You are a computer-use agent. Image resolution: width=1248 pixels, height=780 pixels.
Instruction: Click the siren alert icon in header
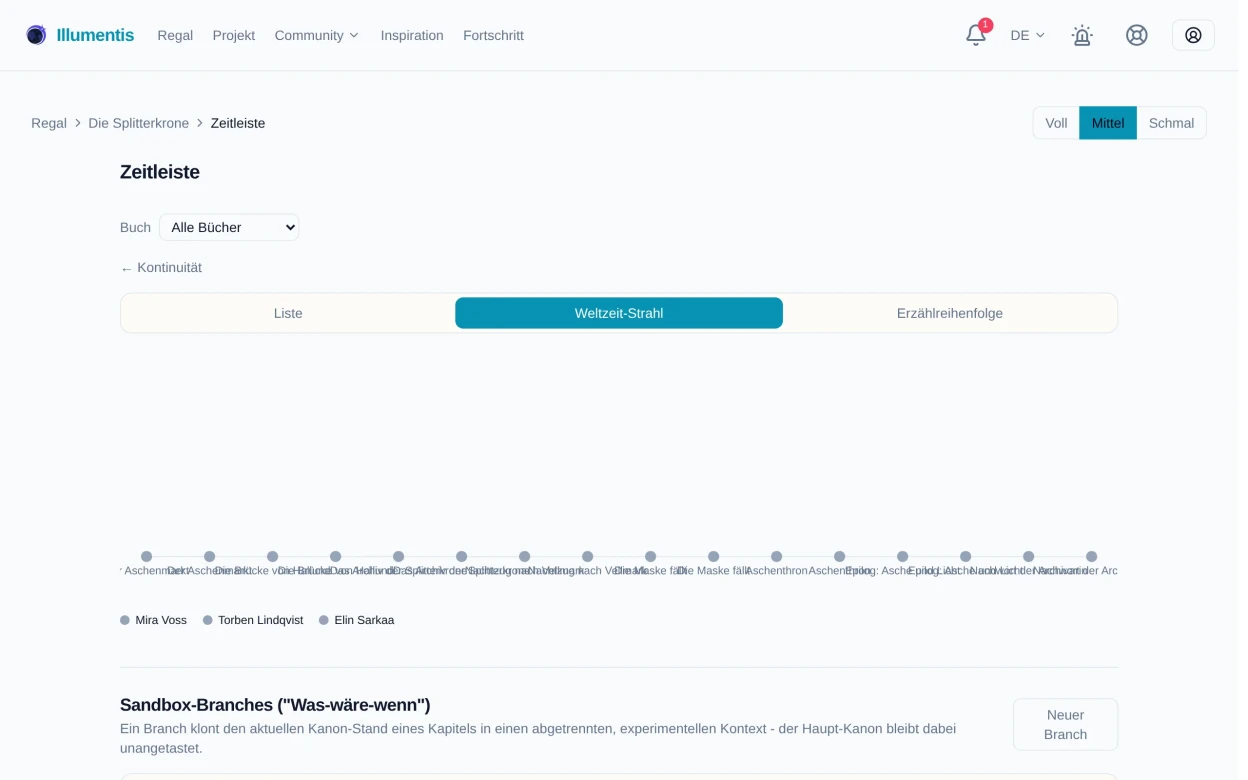(1082, 35)
